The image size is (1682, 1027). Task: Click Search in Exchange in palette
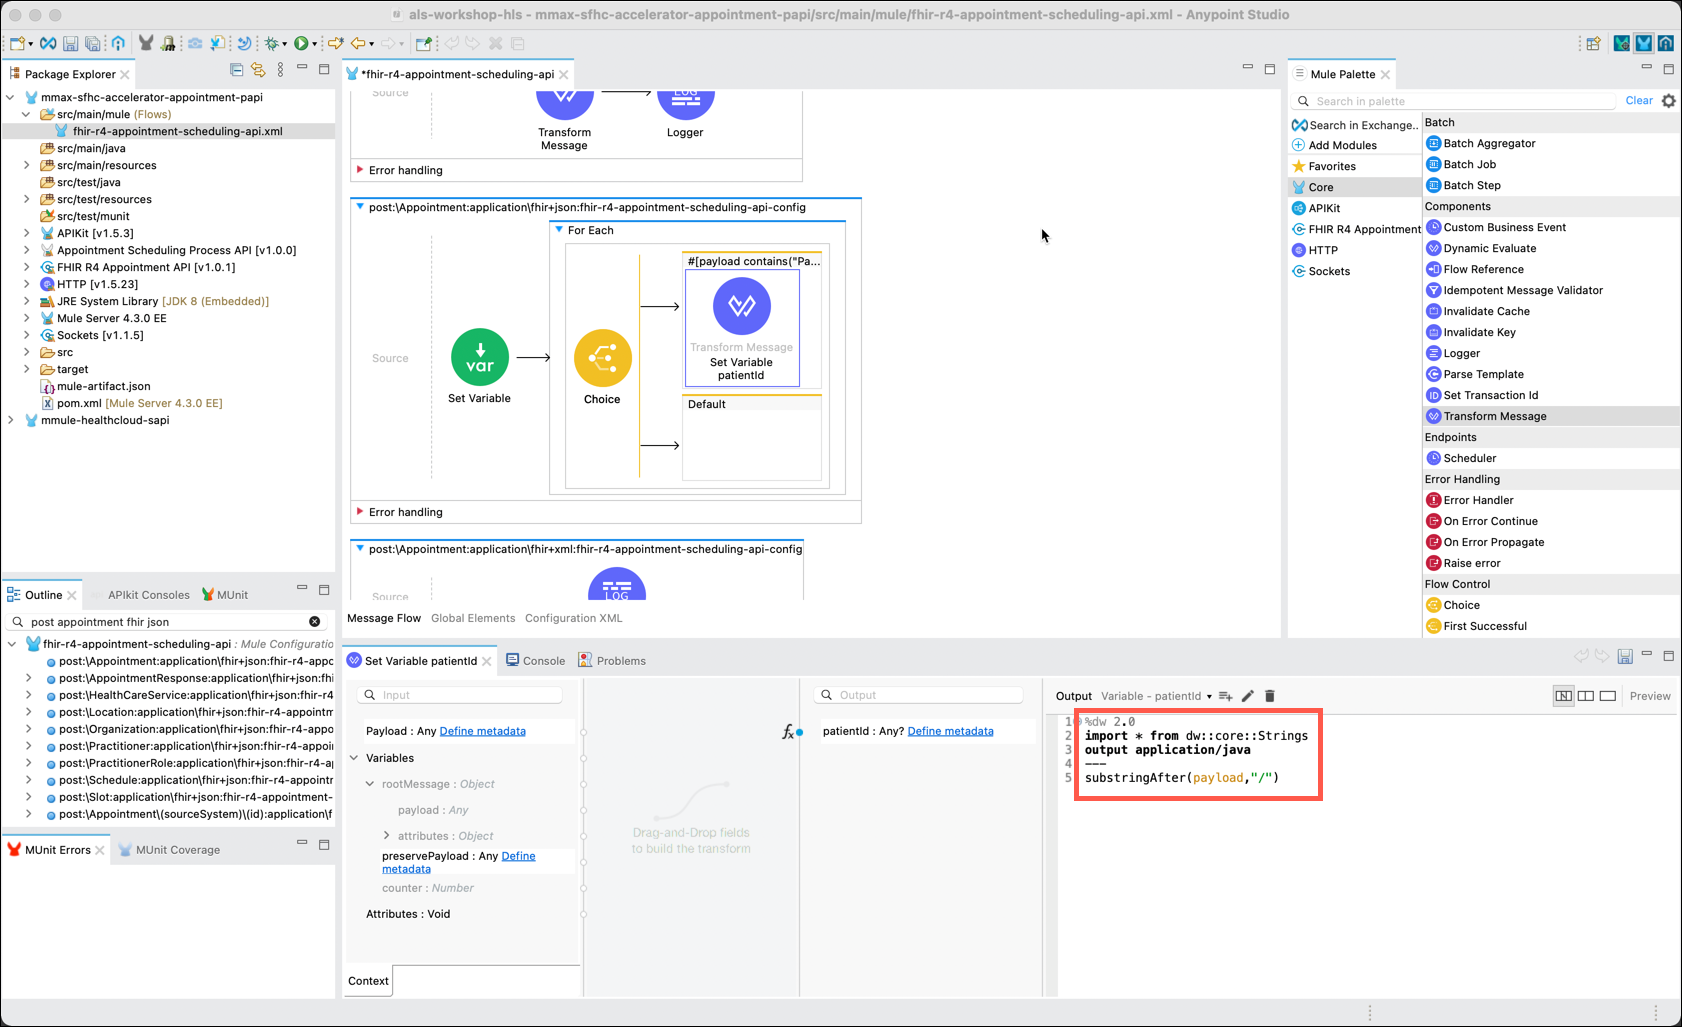tap(1355, 125)
